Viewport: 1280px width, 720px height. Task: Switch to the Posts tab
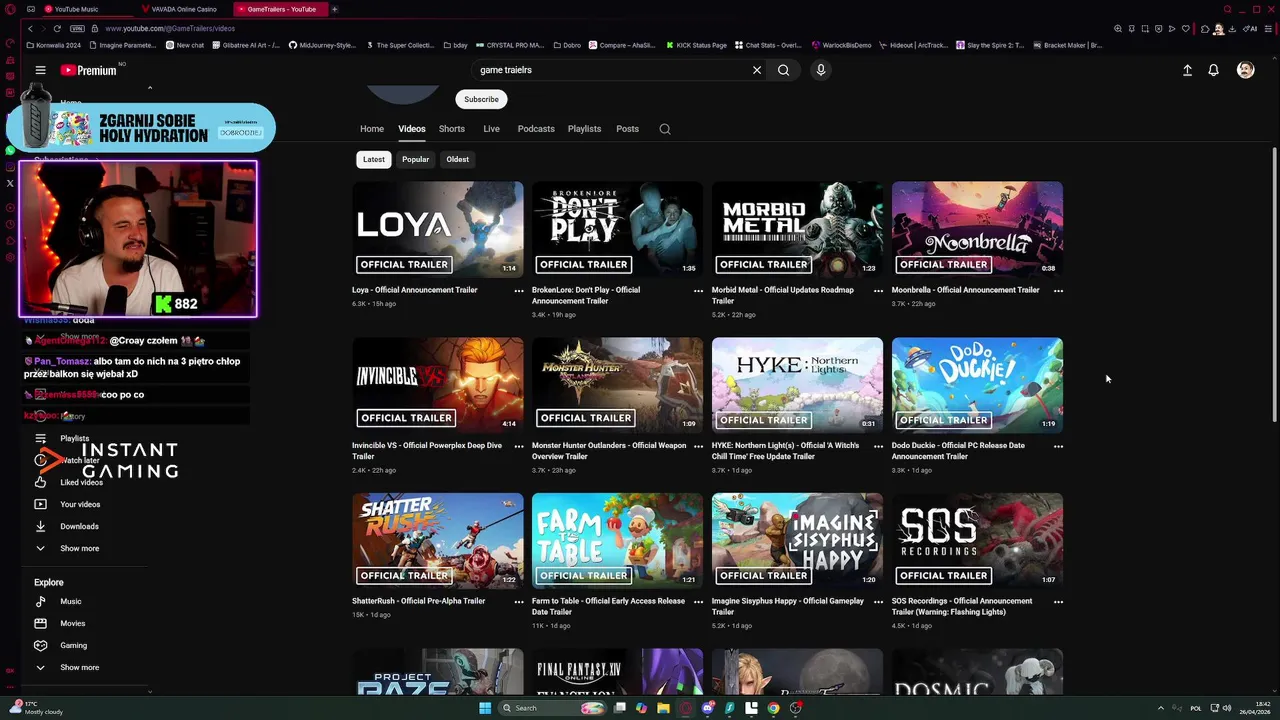pyautogui.click(x=627, y=129)
